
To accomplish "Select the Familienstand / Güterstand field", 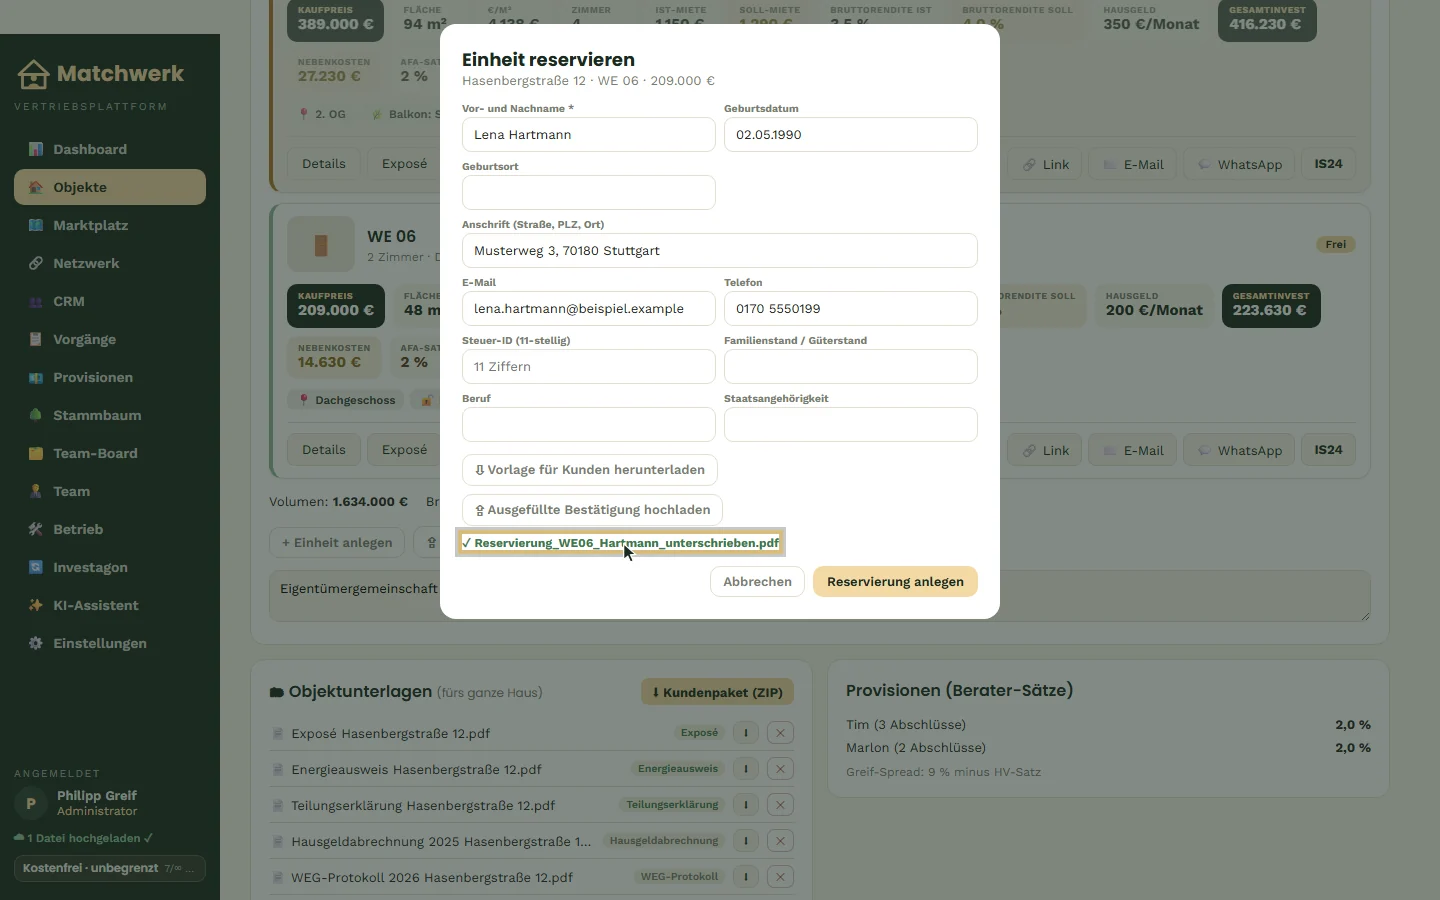I will [851, 367].
